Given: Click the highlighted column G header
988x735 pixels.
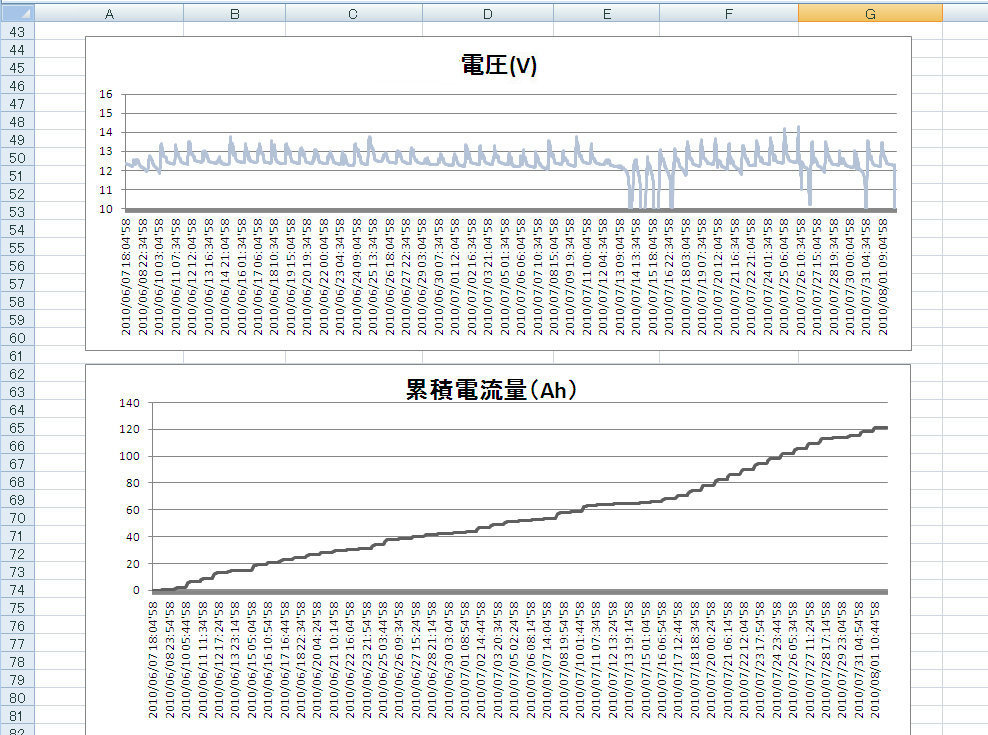Looking at the screenshot, I should pos(870,14).
